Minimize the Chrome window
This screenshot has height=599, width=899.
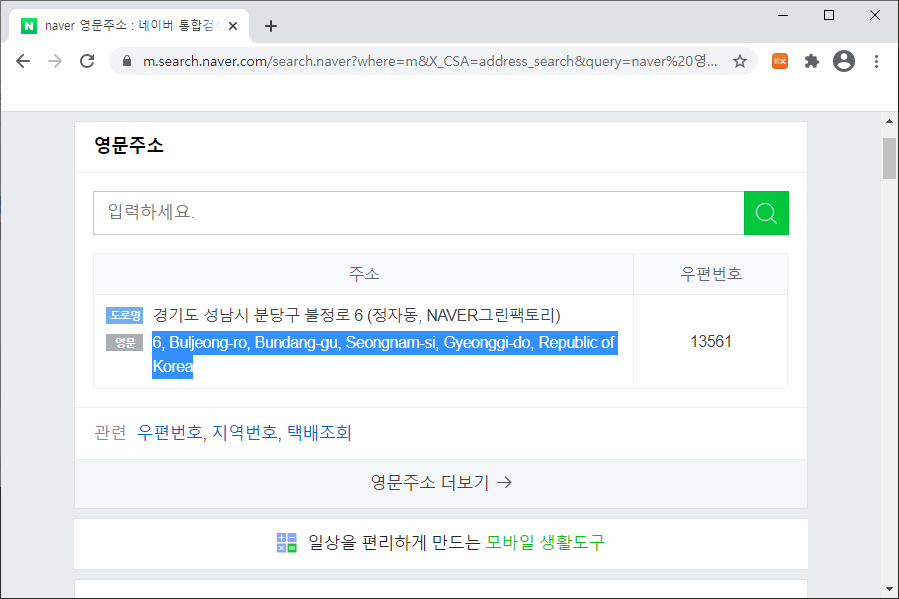783,15
